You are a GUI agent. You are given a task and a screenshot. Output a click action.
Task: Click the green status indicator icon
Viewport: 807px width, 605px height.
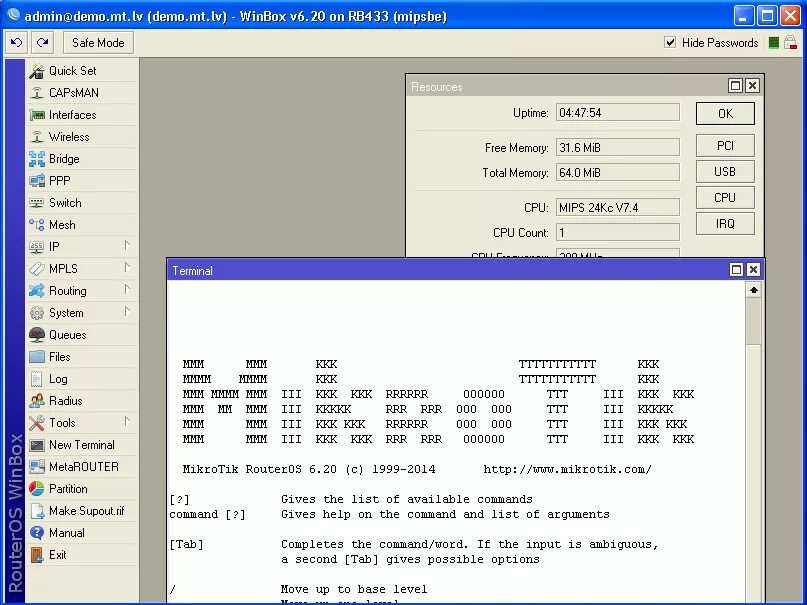click(x=773, y=43)
